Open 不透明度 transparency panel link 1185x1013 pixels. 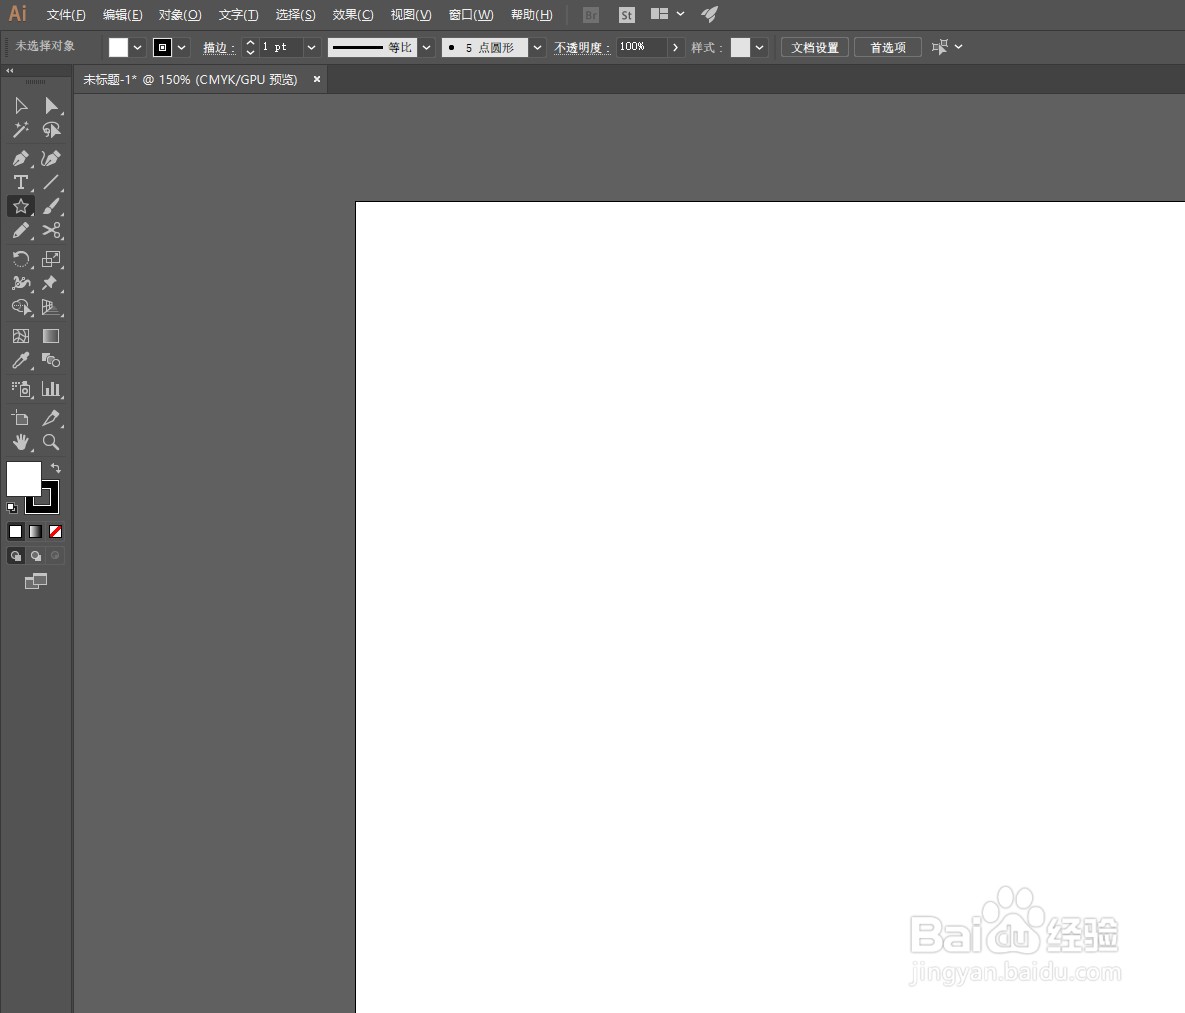[581, 48]
